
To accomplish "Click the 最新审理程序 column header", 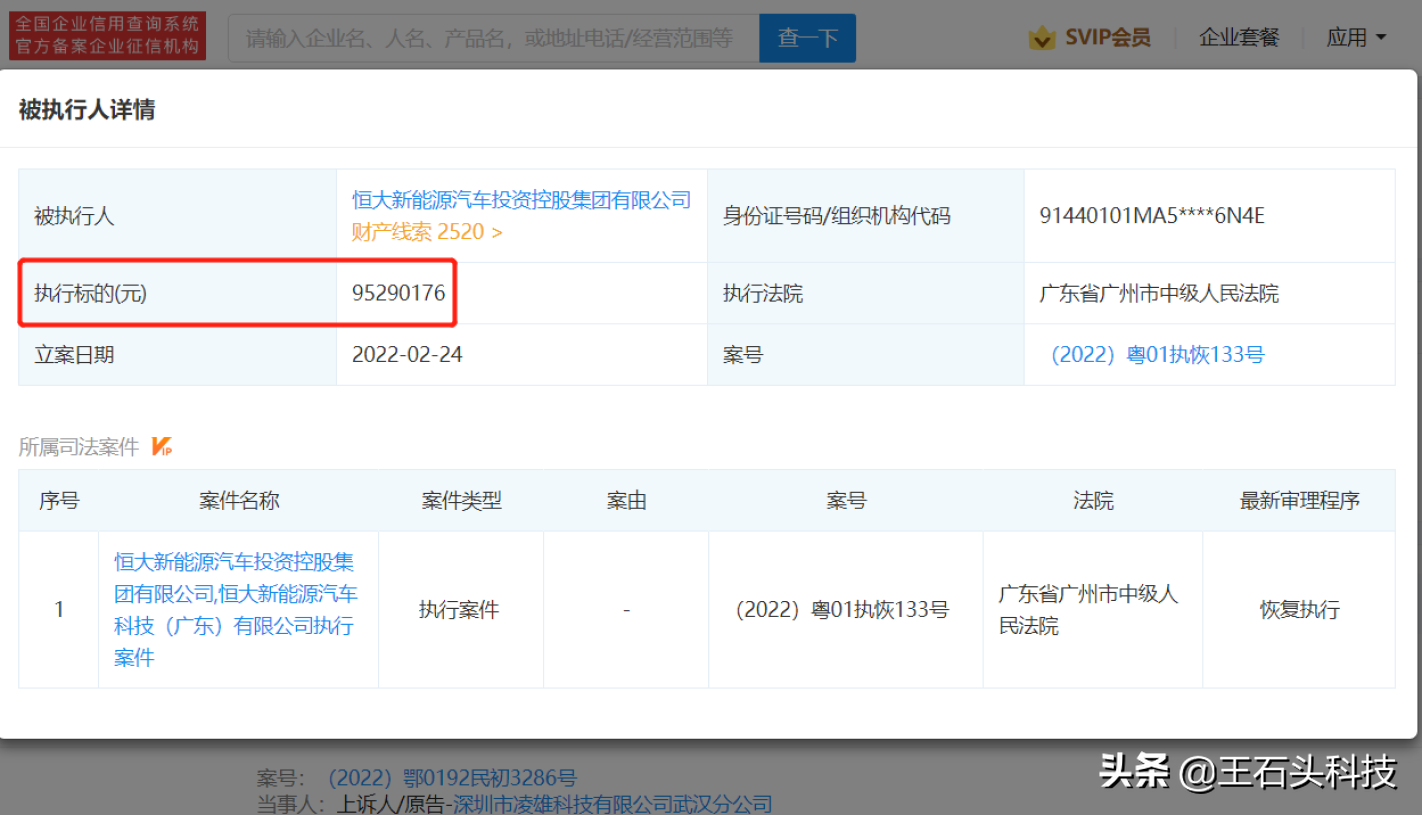I will pos(1299,501).
